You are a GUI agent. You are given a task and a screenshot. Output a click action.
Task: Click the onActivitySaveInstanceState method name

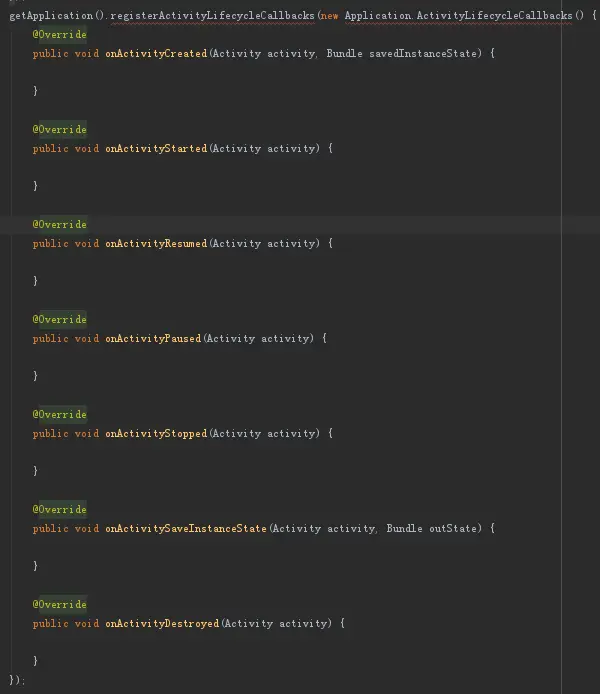(186, 528)
